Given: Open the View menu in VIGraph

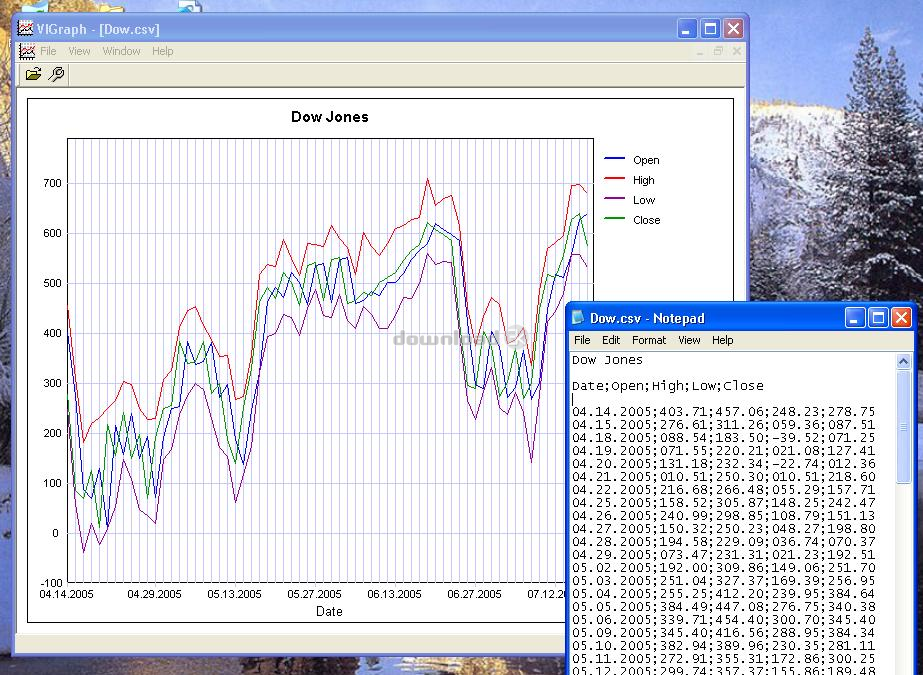Looking at the screenshot, I should click(x=79, y=51).
